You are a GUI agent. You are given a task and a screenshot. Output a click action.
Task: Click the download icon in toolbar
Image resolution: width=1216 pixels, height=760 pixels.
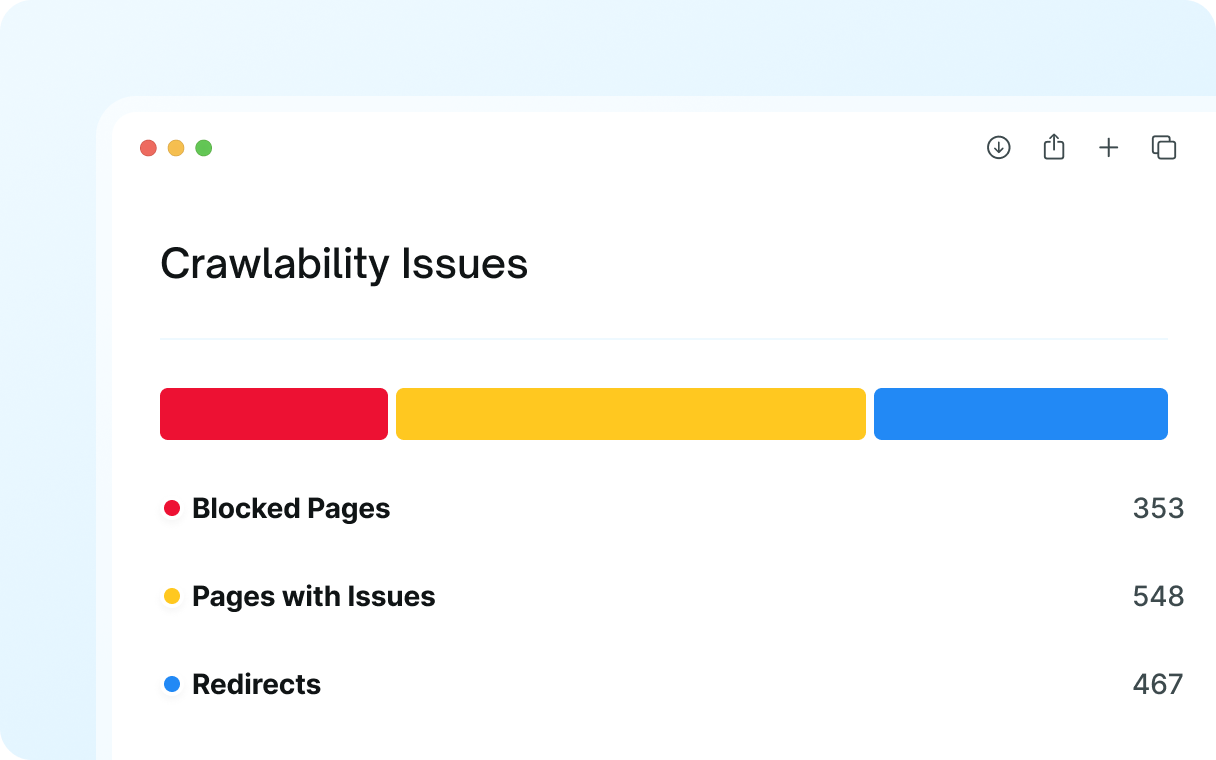[x=999, y=148]
